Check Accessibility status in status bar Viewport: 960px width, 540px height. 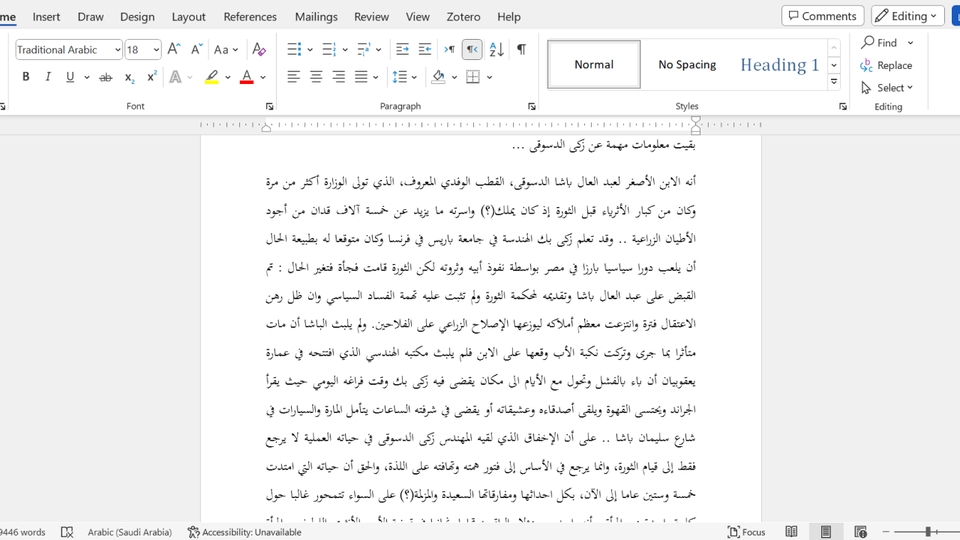coord(244,532)
